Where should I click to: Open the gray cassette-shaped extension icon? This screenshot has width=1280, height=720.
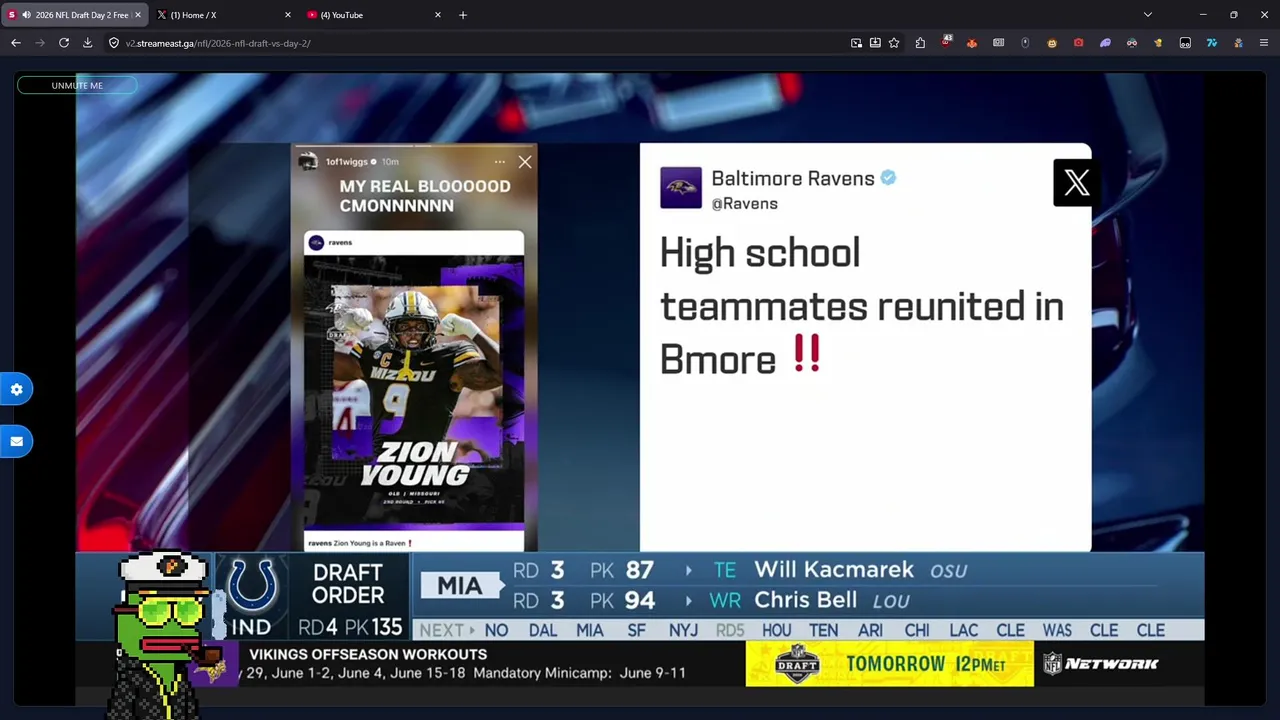point(998,43)
